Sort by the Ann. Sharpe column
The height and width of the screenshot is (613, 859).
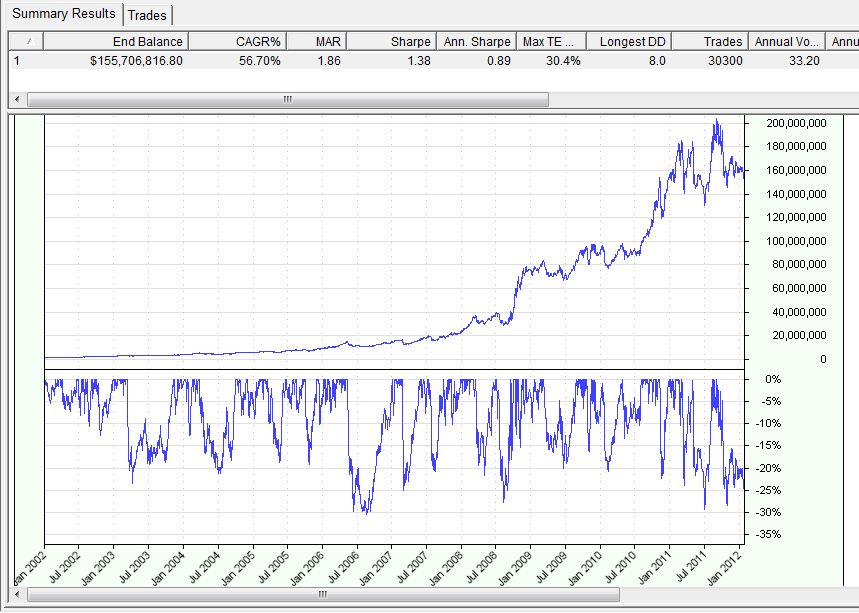(476, 41)
